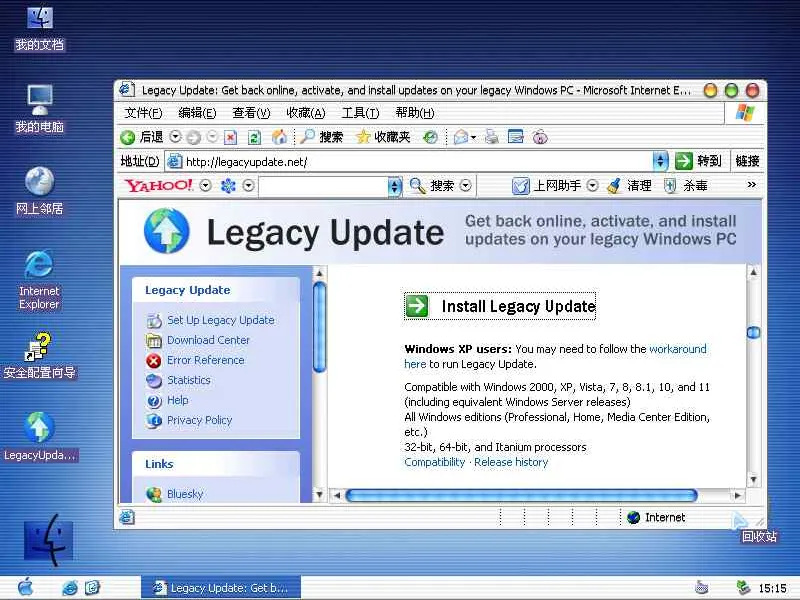Viewport: 800px width, 600px height.
Task: Click the Legacy Update globe logo
Action: 166,231
